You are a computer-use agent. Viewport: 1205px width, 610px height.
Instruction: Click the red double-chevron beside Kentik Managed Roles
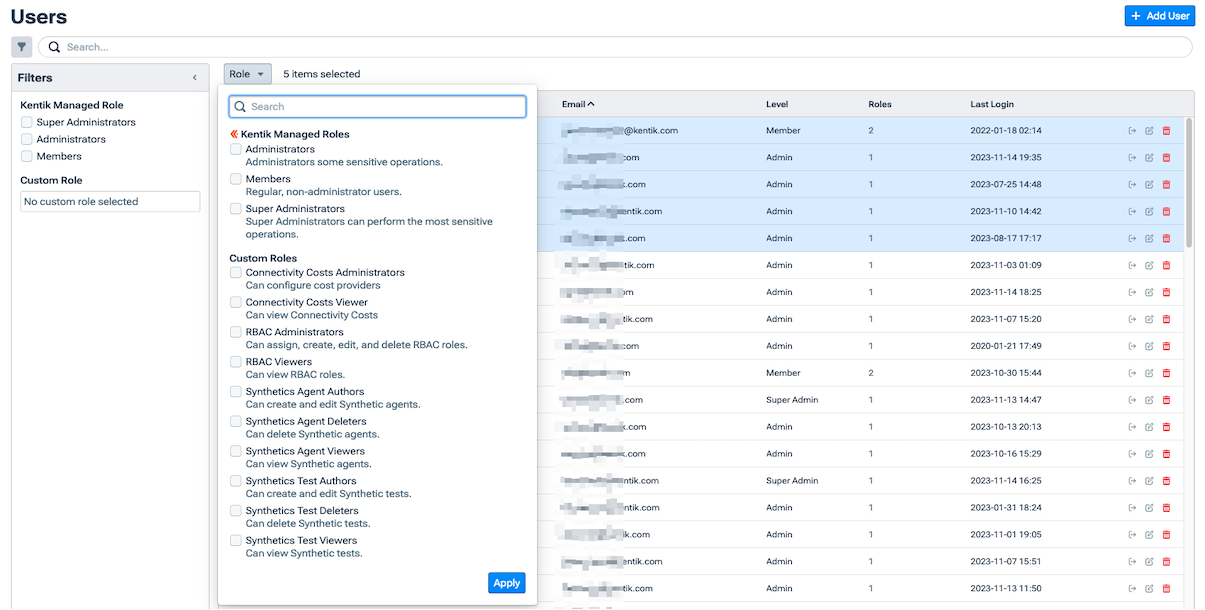[x=234, y=134]
